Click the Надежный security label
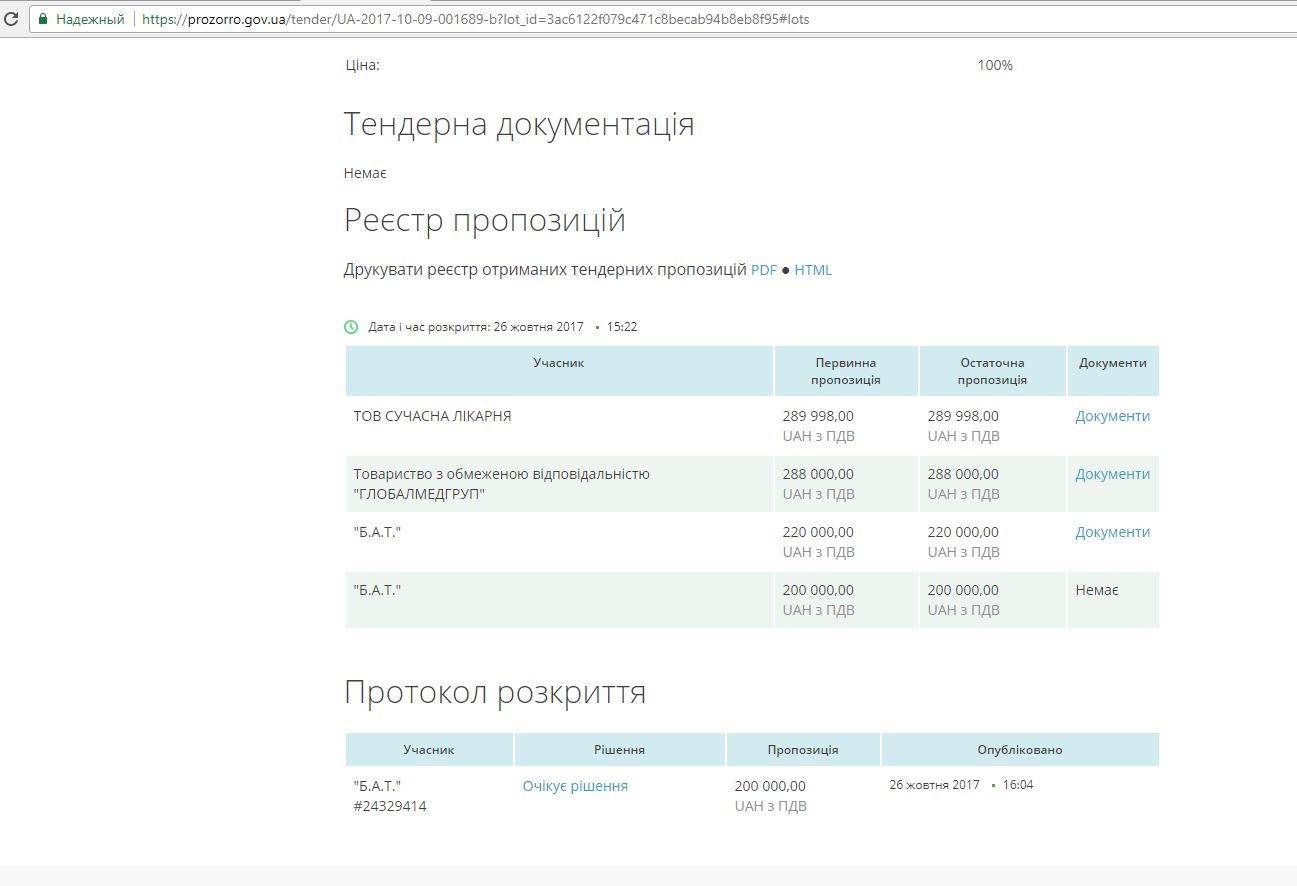The image size is (1297, 886). [x=90, y=19]
